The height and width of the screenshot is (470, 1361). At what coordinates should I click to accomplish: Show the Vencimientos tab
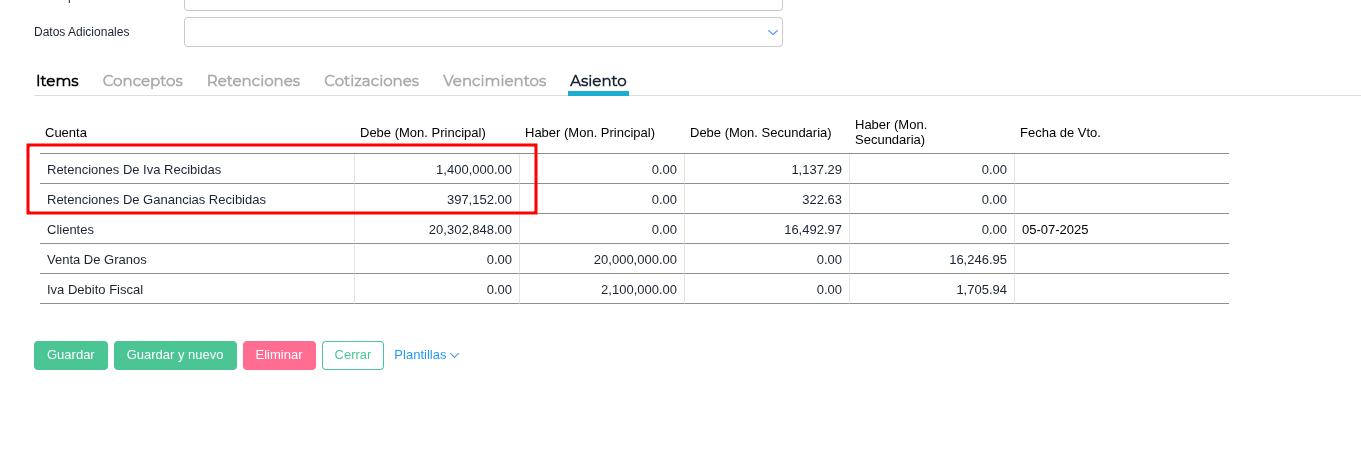coord(494,81)
